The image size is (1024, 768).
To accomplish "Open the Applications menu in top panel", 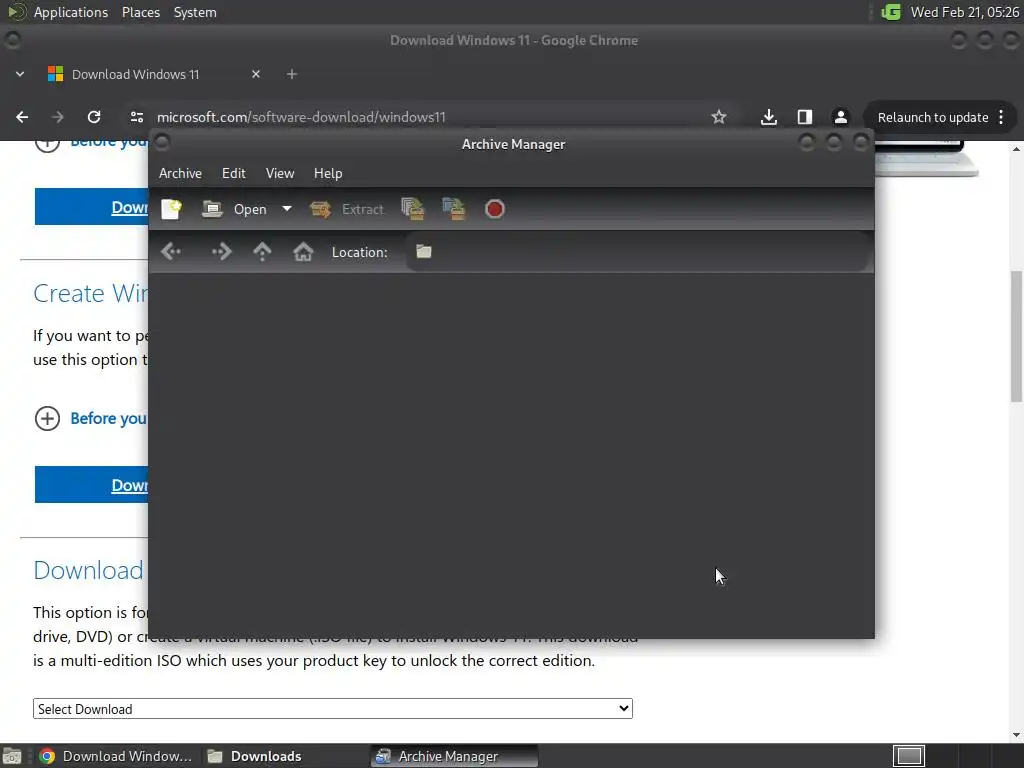I will [71, 12].
